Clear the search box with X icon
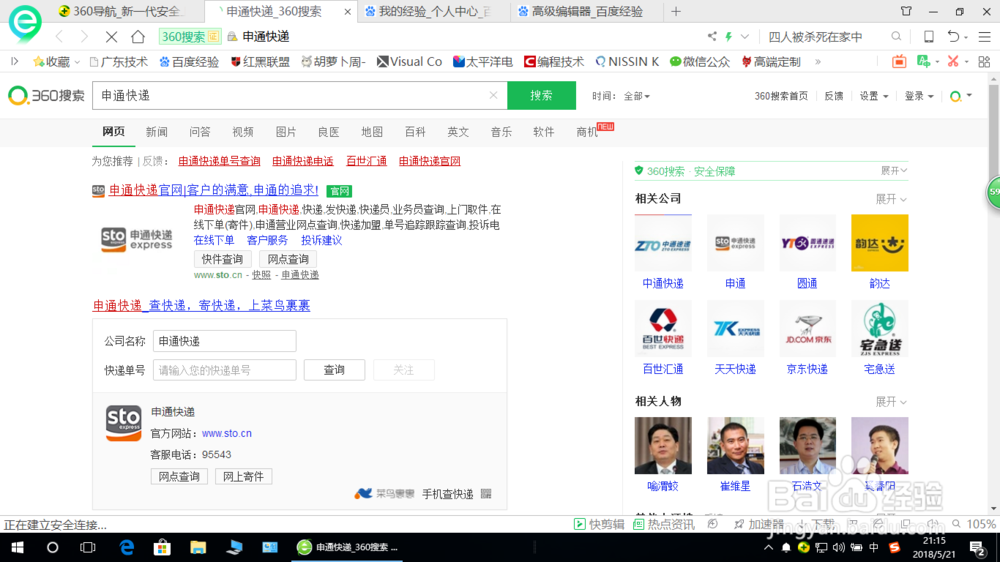 click(493, 95)
